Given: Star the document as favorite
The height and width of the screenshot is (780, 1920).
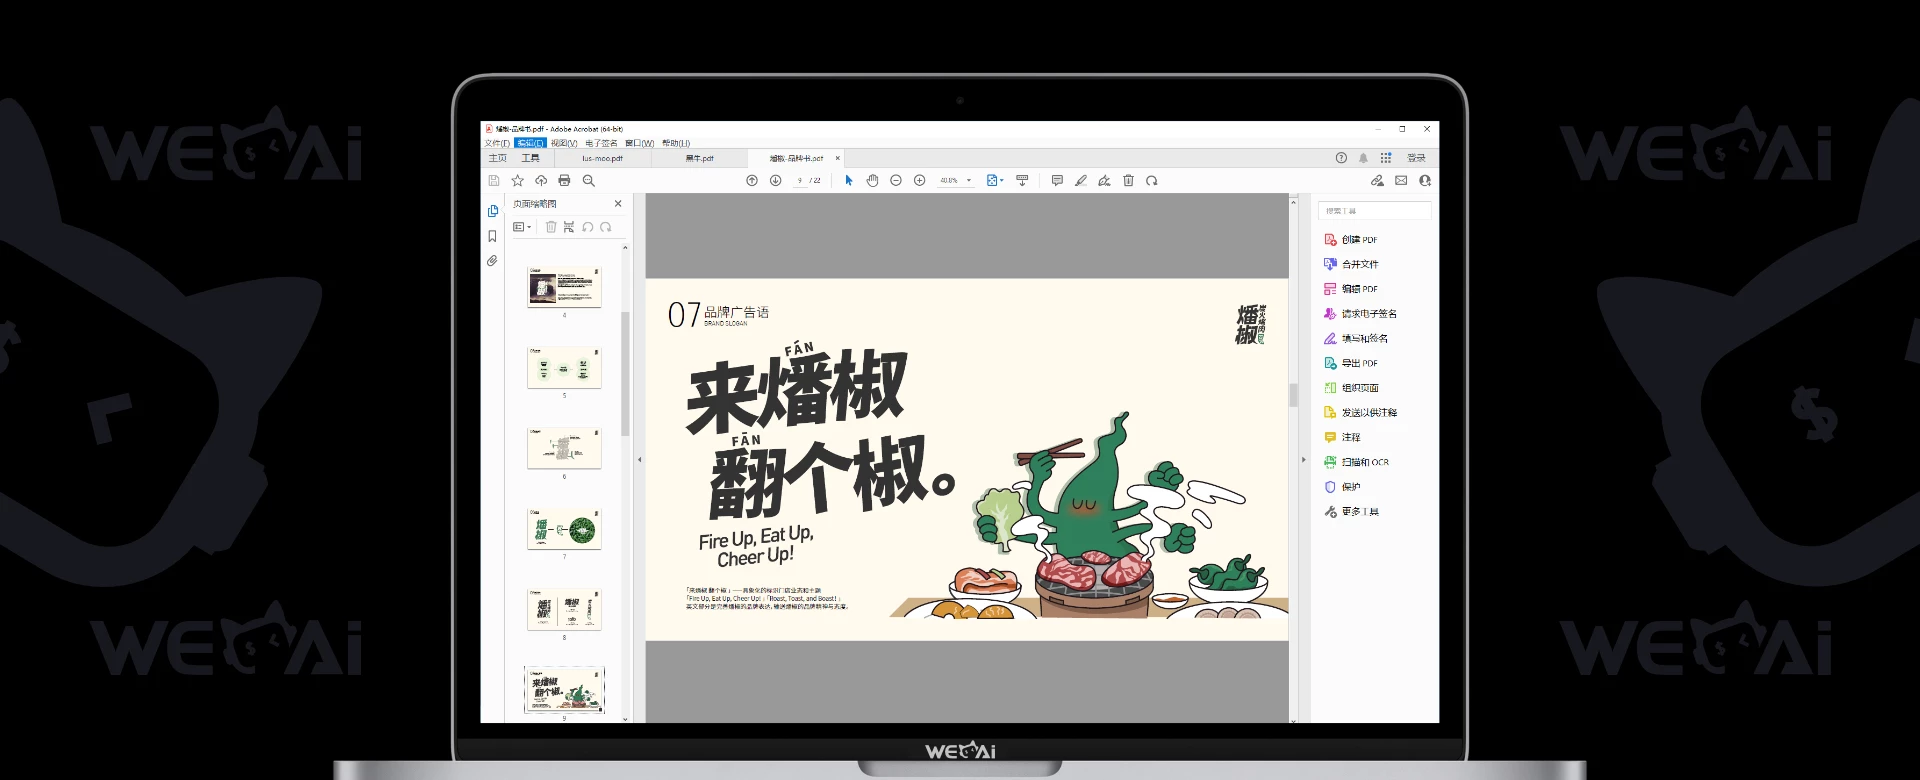Looking at the screenshot, I should tap(517, 181).
